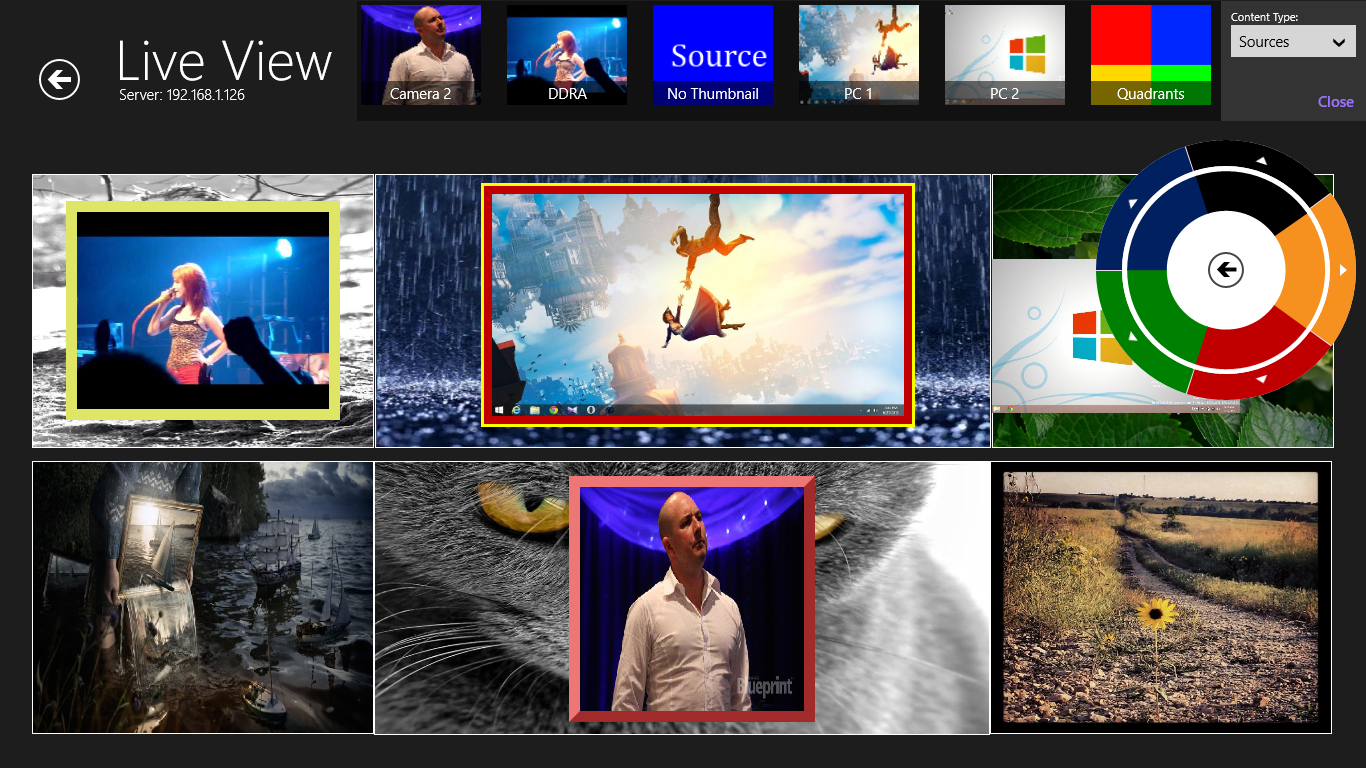Click the sailing ships painting display
Screen dimensions: 1366x768
tap(203, 597)
